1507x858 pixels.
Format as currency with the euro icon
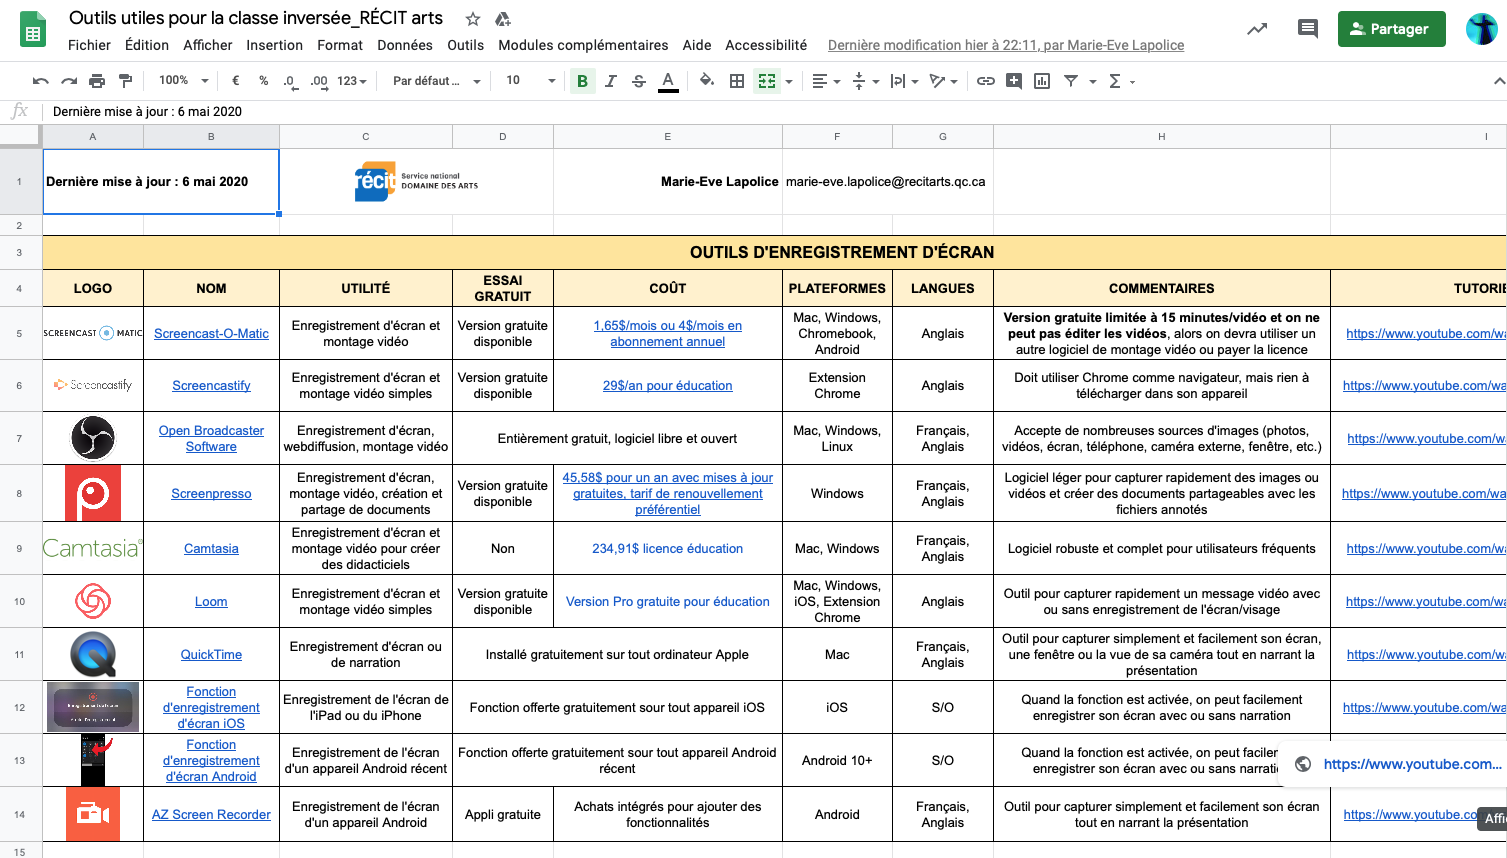pyautogui.click(x=236, y=81)
